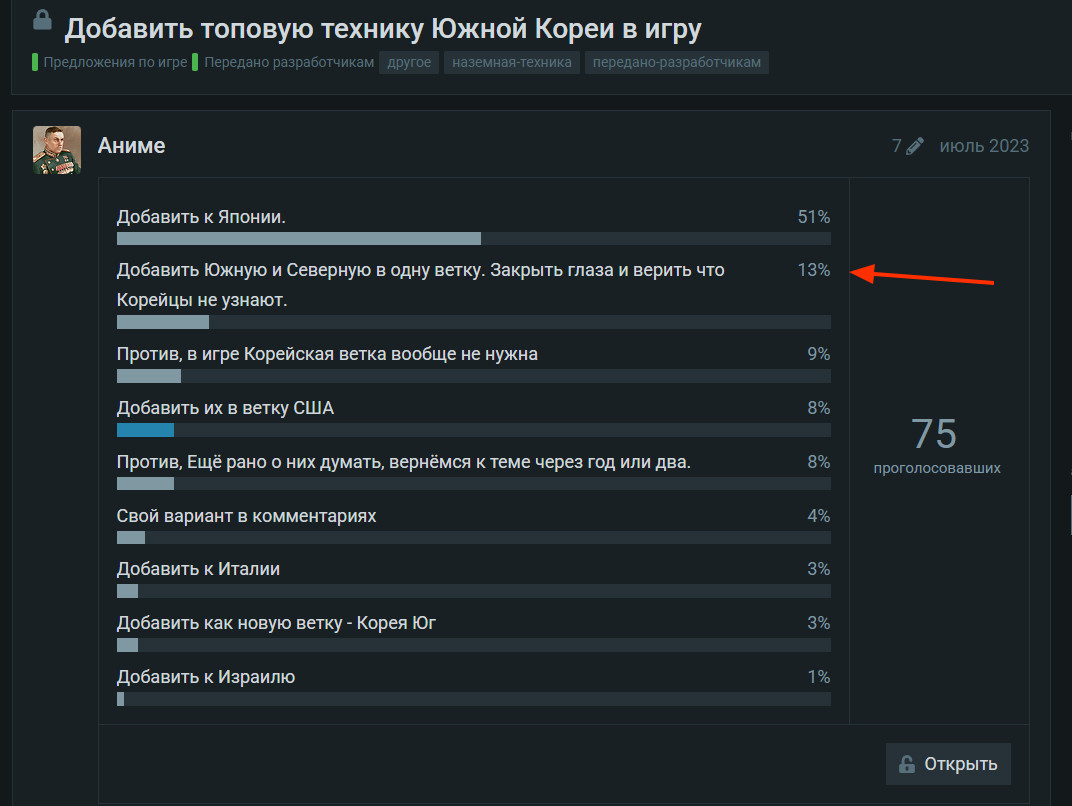
Task: Click the 75 проголосовавших voter count
Action: (x=935, y=446)
